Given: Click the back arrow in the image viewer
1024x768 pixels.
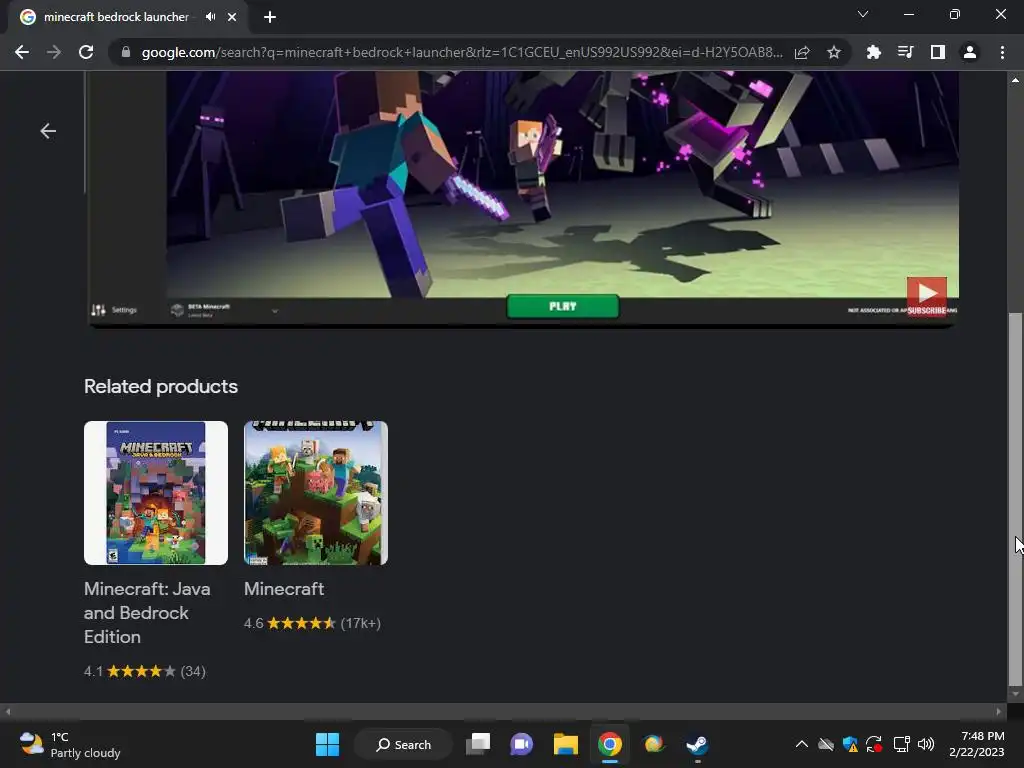Looking at the screenshot, I should [48, 131].
